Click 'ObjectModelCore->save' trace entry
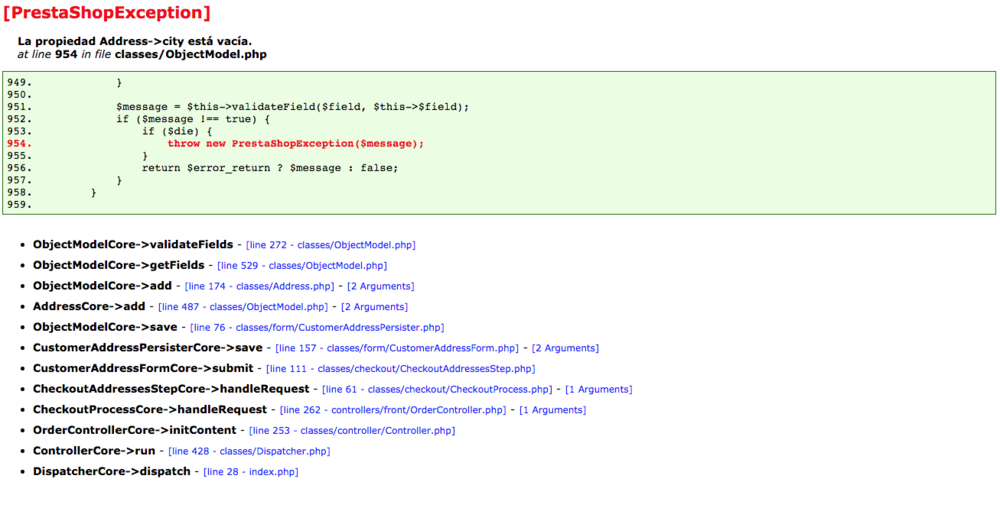 [x=105, y=327]
